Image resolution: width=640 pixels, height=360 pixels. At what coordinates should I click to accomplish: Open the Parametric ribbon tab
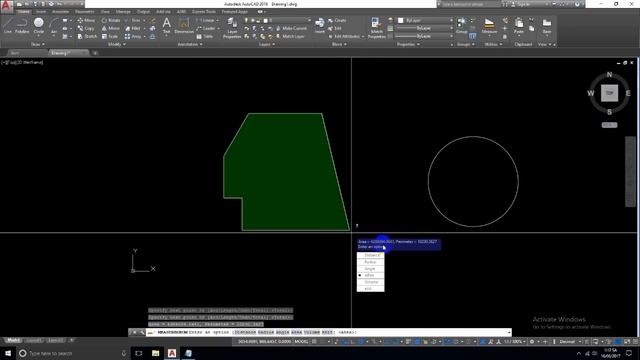(84, 11)
